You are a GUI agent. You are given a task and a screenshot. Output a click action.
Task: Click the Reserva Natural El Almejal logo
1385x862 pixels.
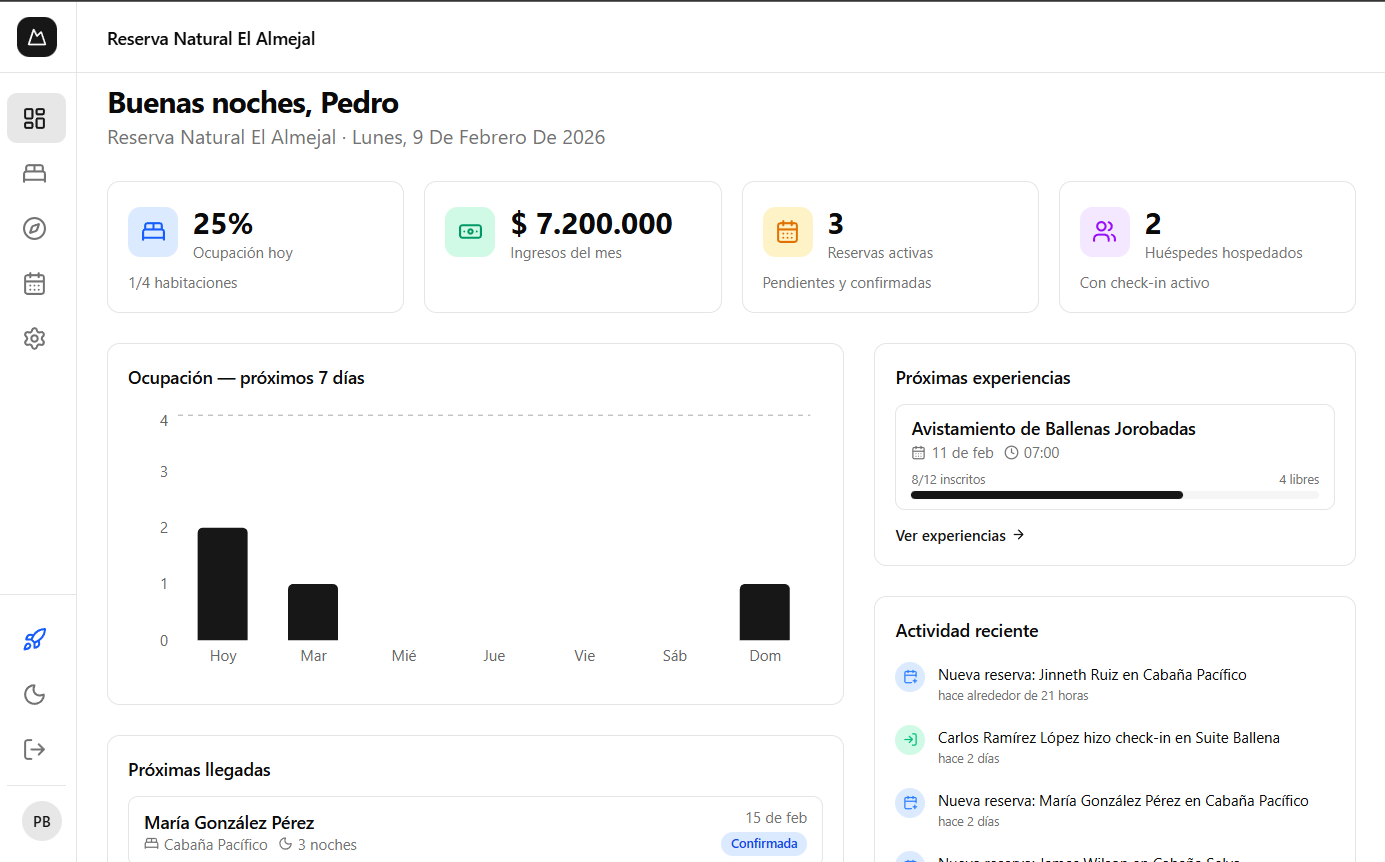pos(36,37)
